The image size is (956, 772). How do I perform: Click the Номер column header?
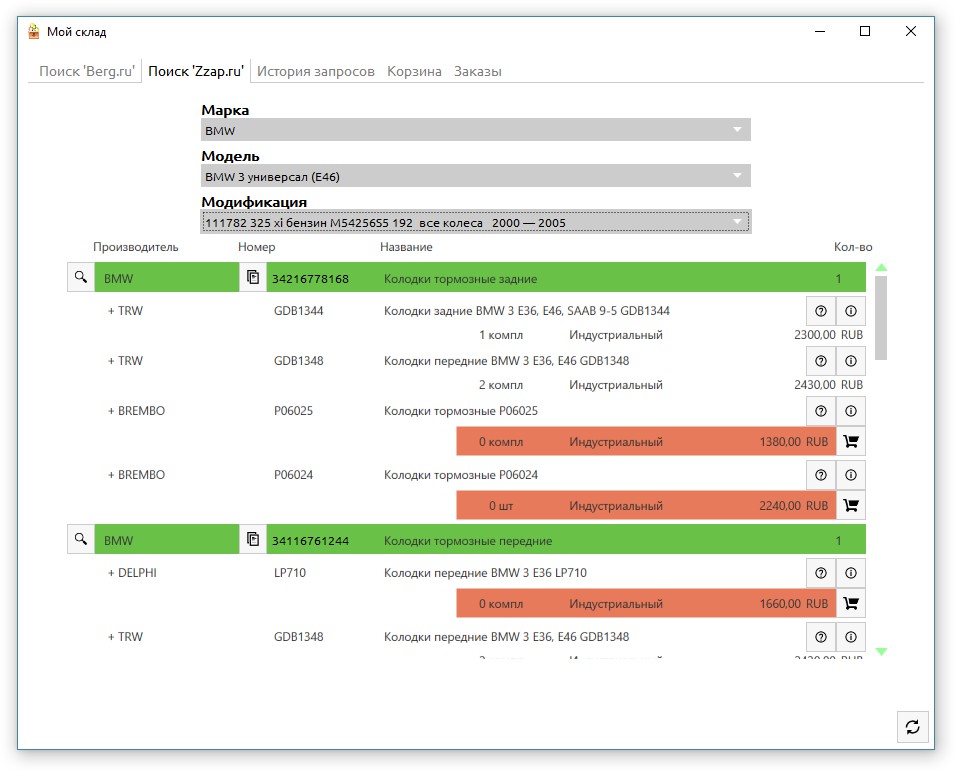click(x=257, y=247)
